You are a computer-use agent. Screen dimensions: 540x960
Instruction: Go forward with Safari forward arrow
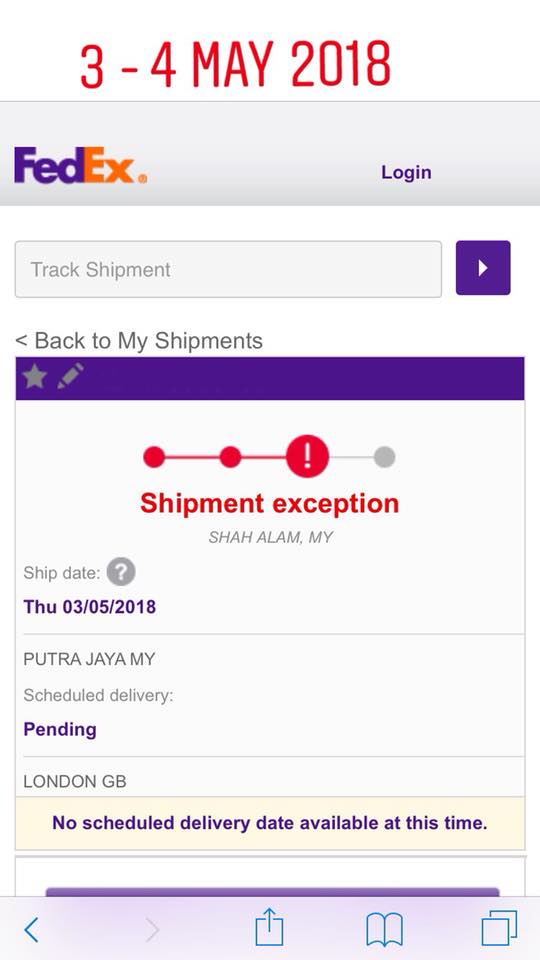point(152,930)
